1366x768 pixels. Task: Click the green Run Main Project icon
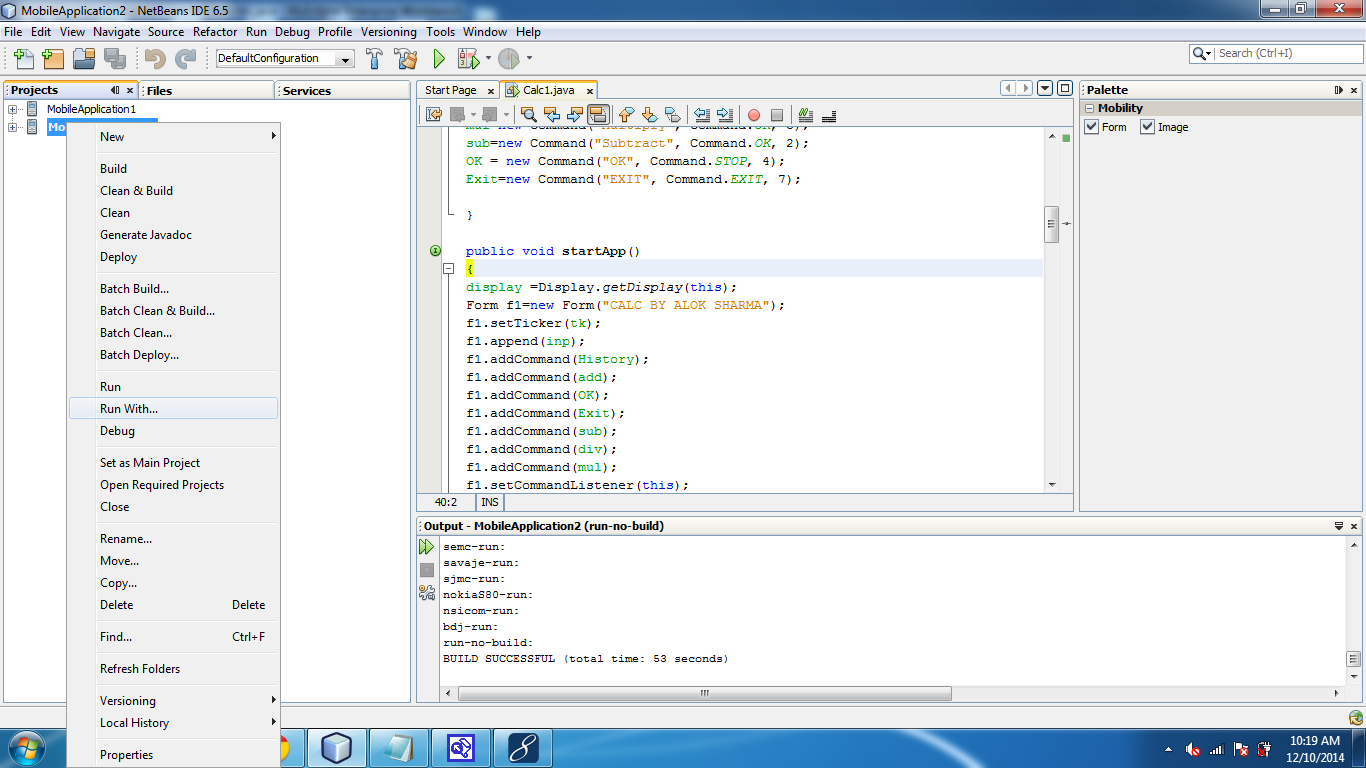[x=439, y=59]
